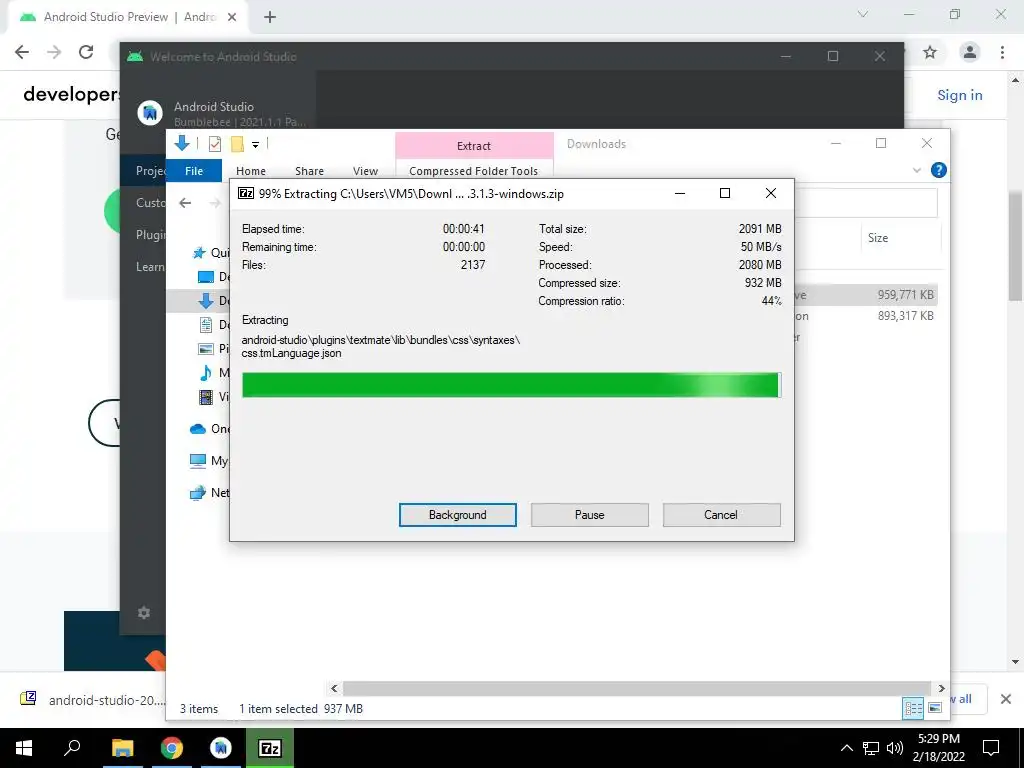The width and height of the screenshot is (1024, 768).
Task: Dismiss the Chrome downloads bar
Action: tap(1006, 699)
